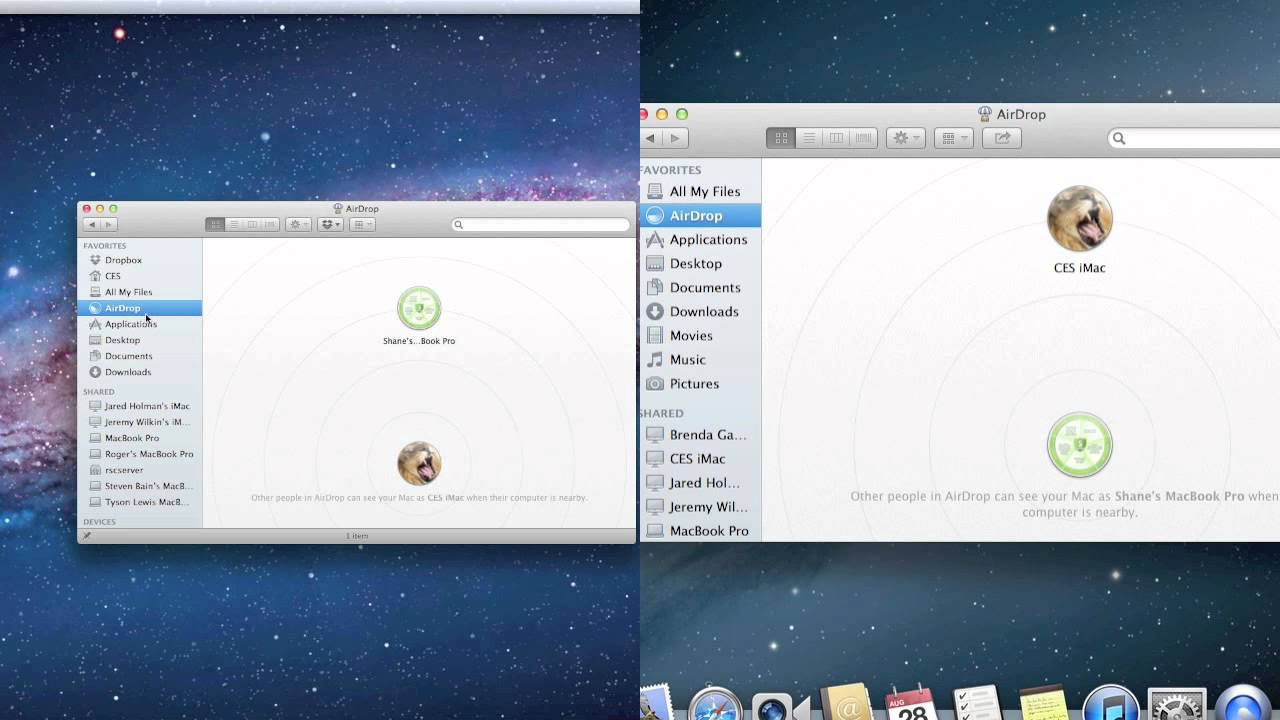The width and height of the screenshot is (1280, 720).
Task: Open Desktop in the left window sidebar
Action: point(140,340)
